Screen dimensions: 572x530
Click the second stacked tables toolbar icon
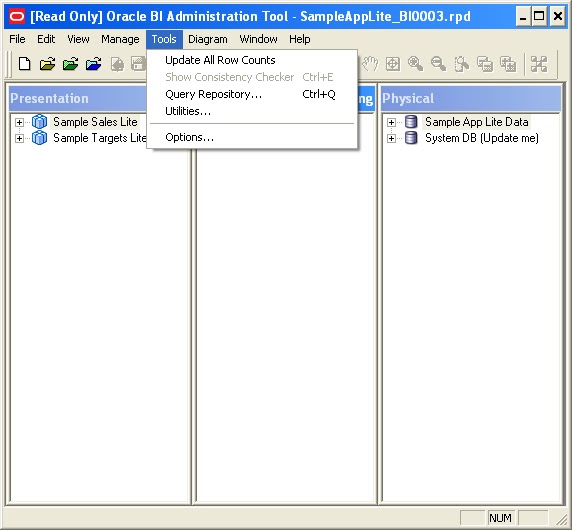508,64
